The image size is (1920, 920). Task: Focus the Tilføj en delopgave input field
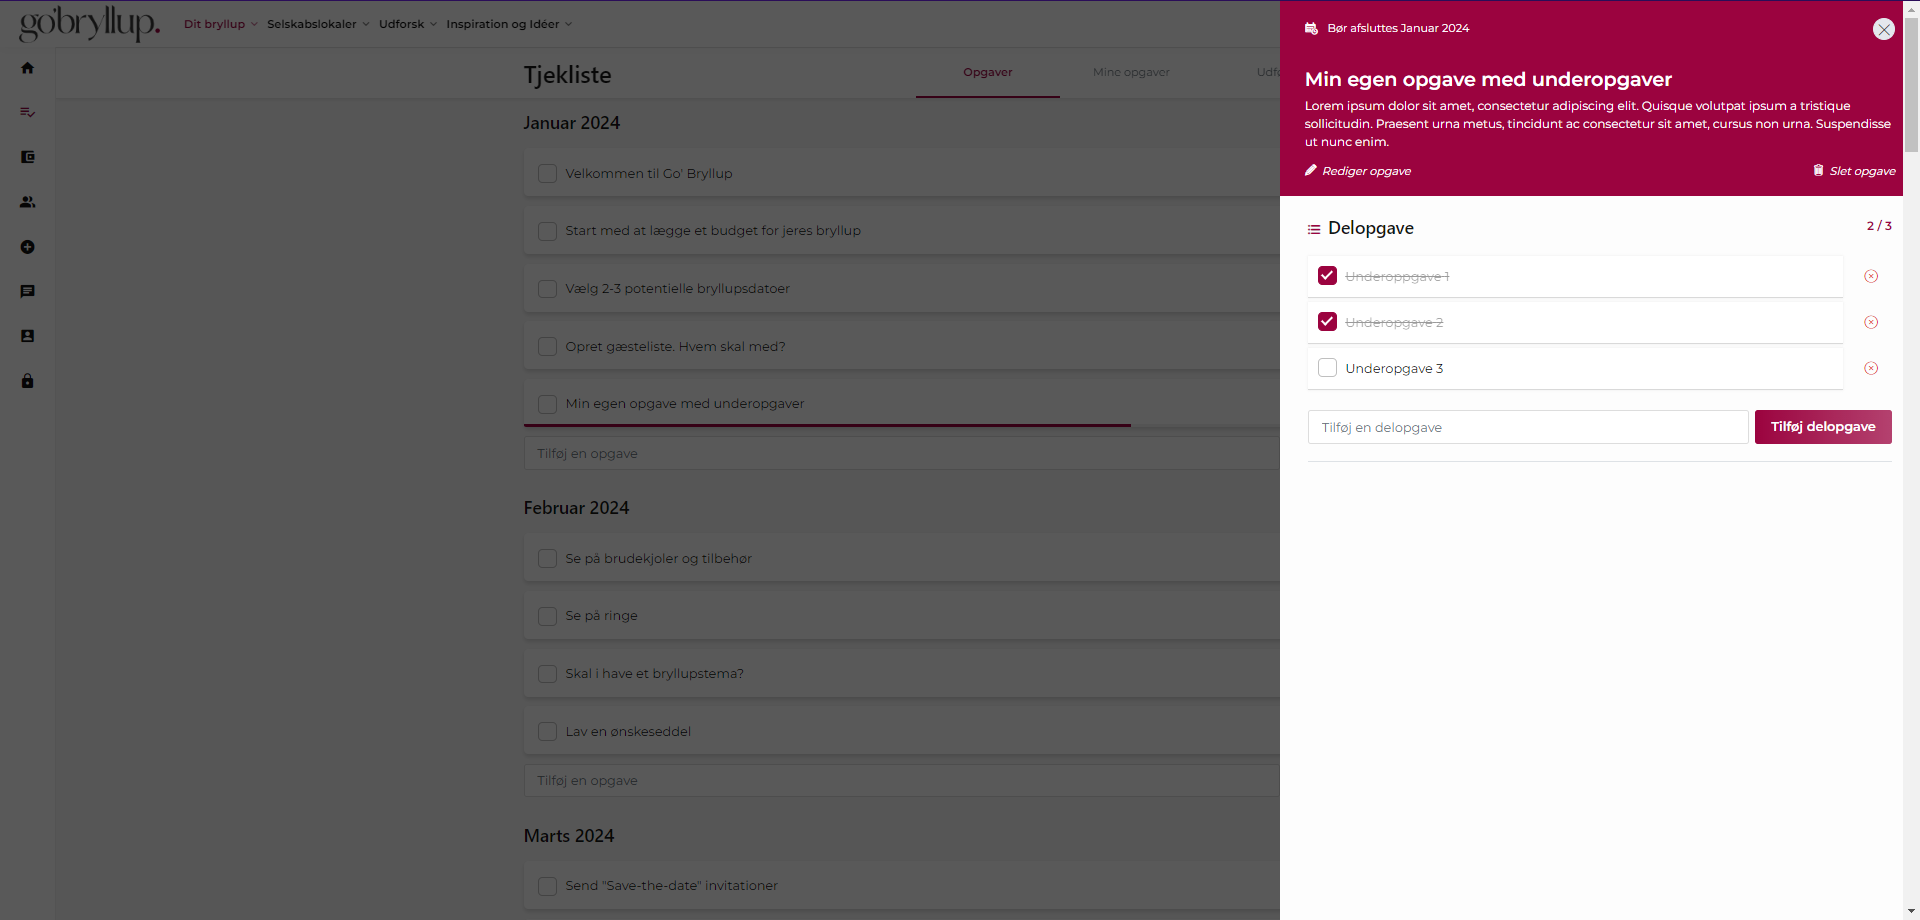[1527, 427]
